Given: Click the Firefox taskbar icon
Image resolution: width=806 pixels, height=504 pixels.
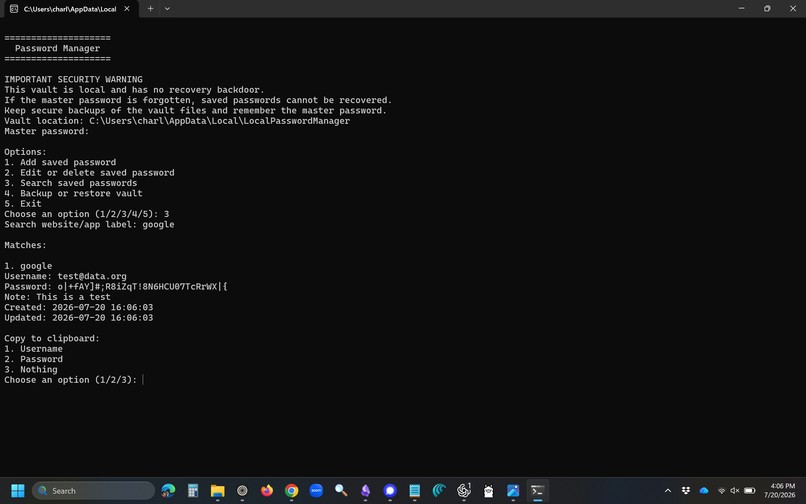Looking at the screenshot, I should coord(267,491).
